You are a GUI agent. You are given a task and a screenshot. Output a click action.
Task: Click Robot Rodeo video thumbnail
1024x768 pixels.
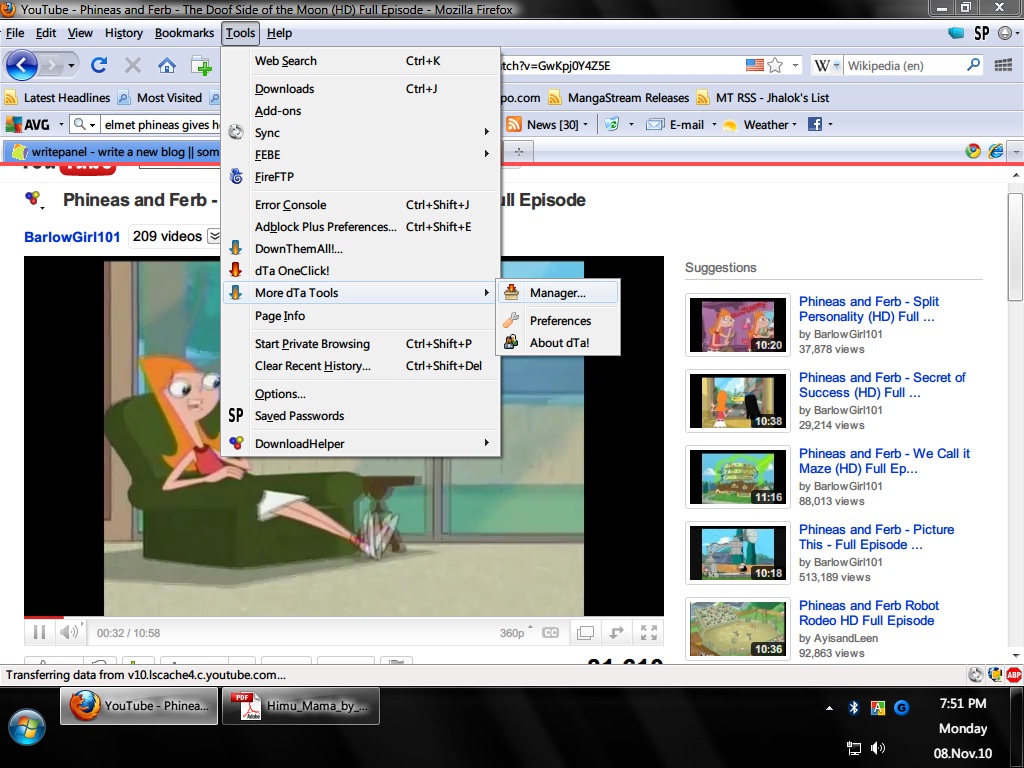(x=738, y=629)
